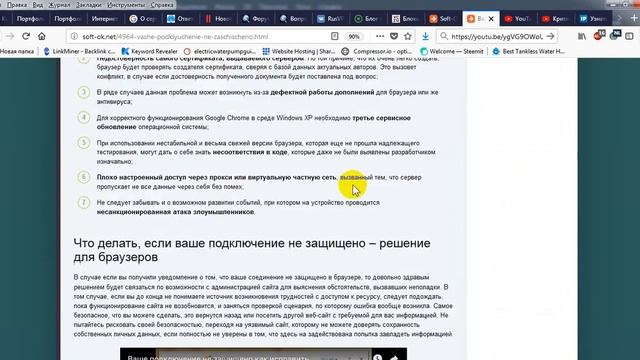
Task: Toggle the sidebar icon
Action: tap(629, 36)
